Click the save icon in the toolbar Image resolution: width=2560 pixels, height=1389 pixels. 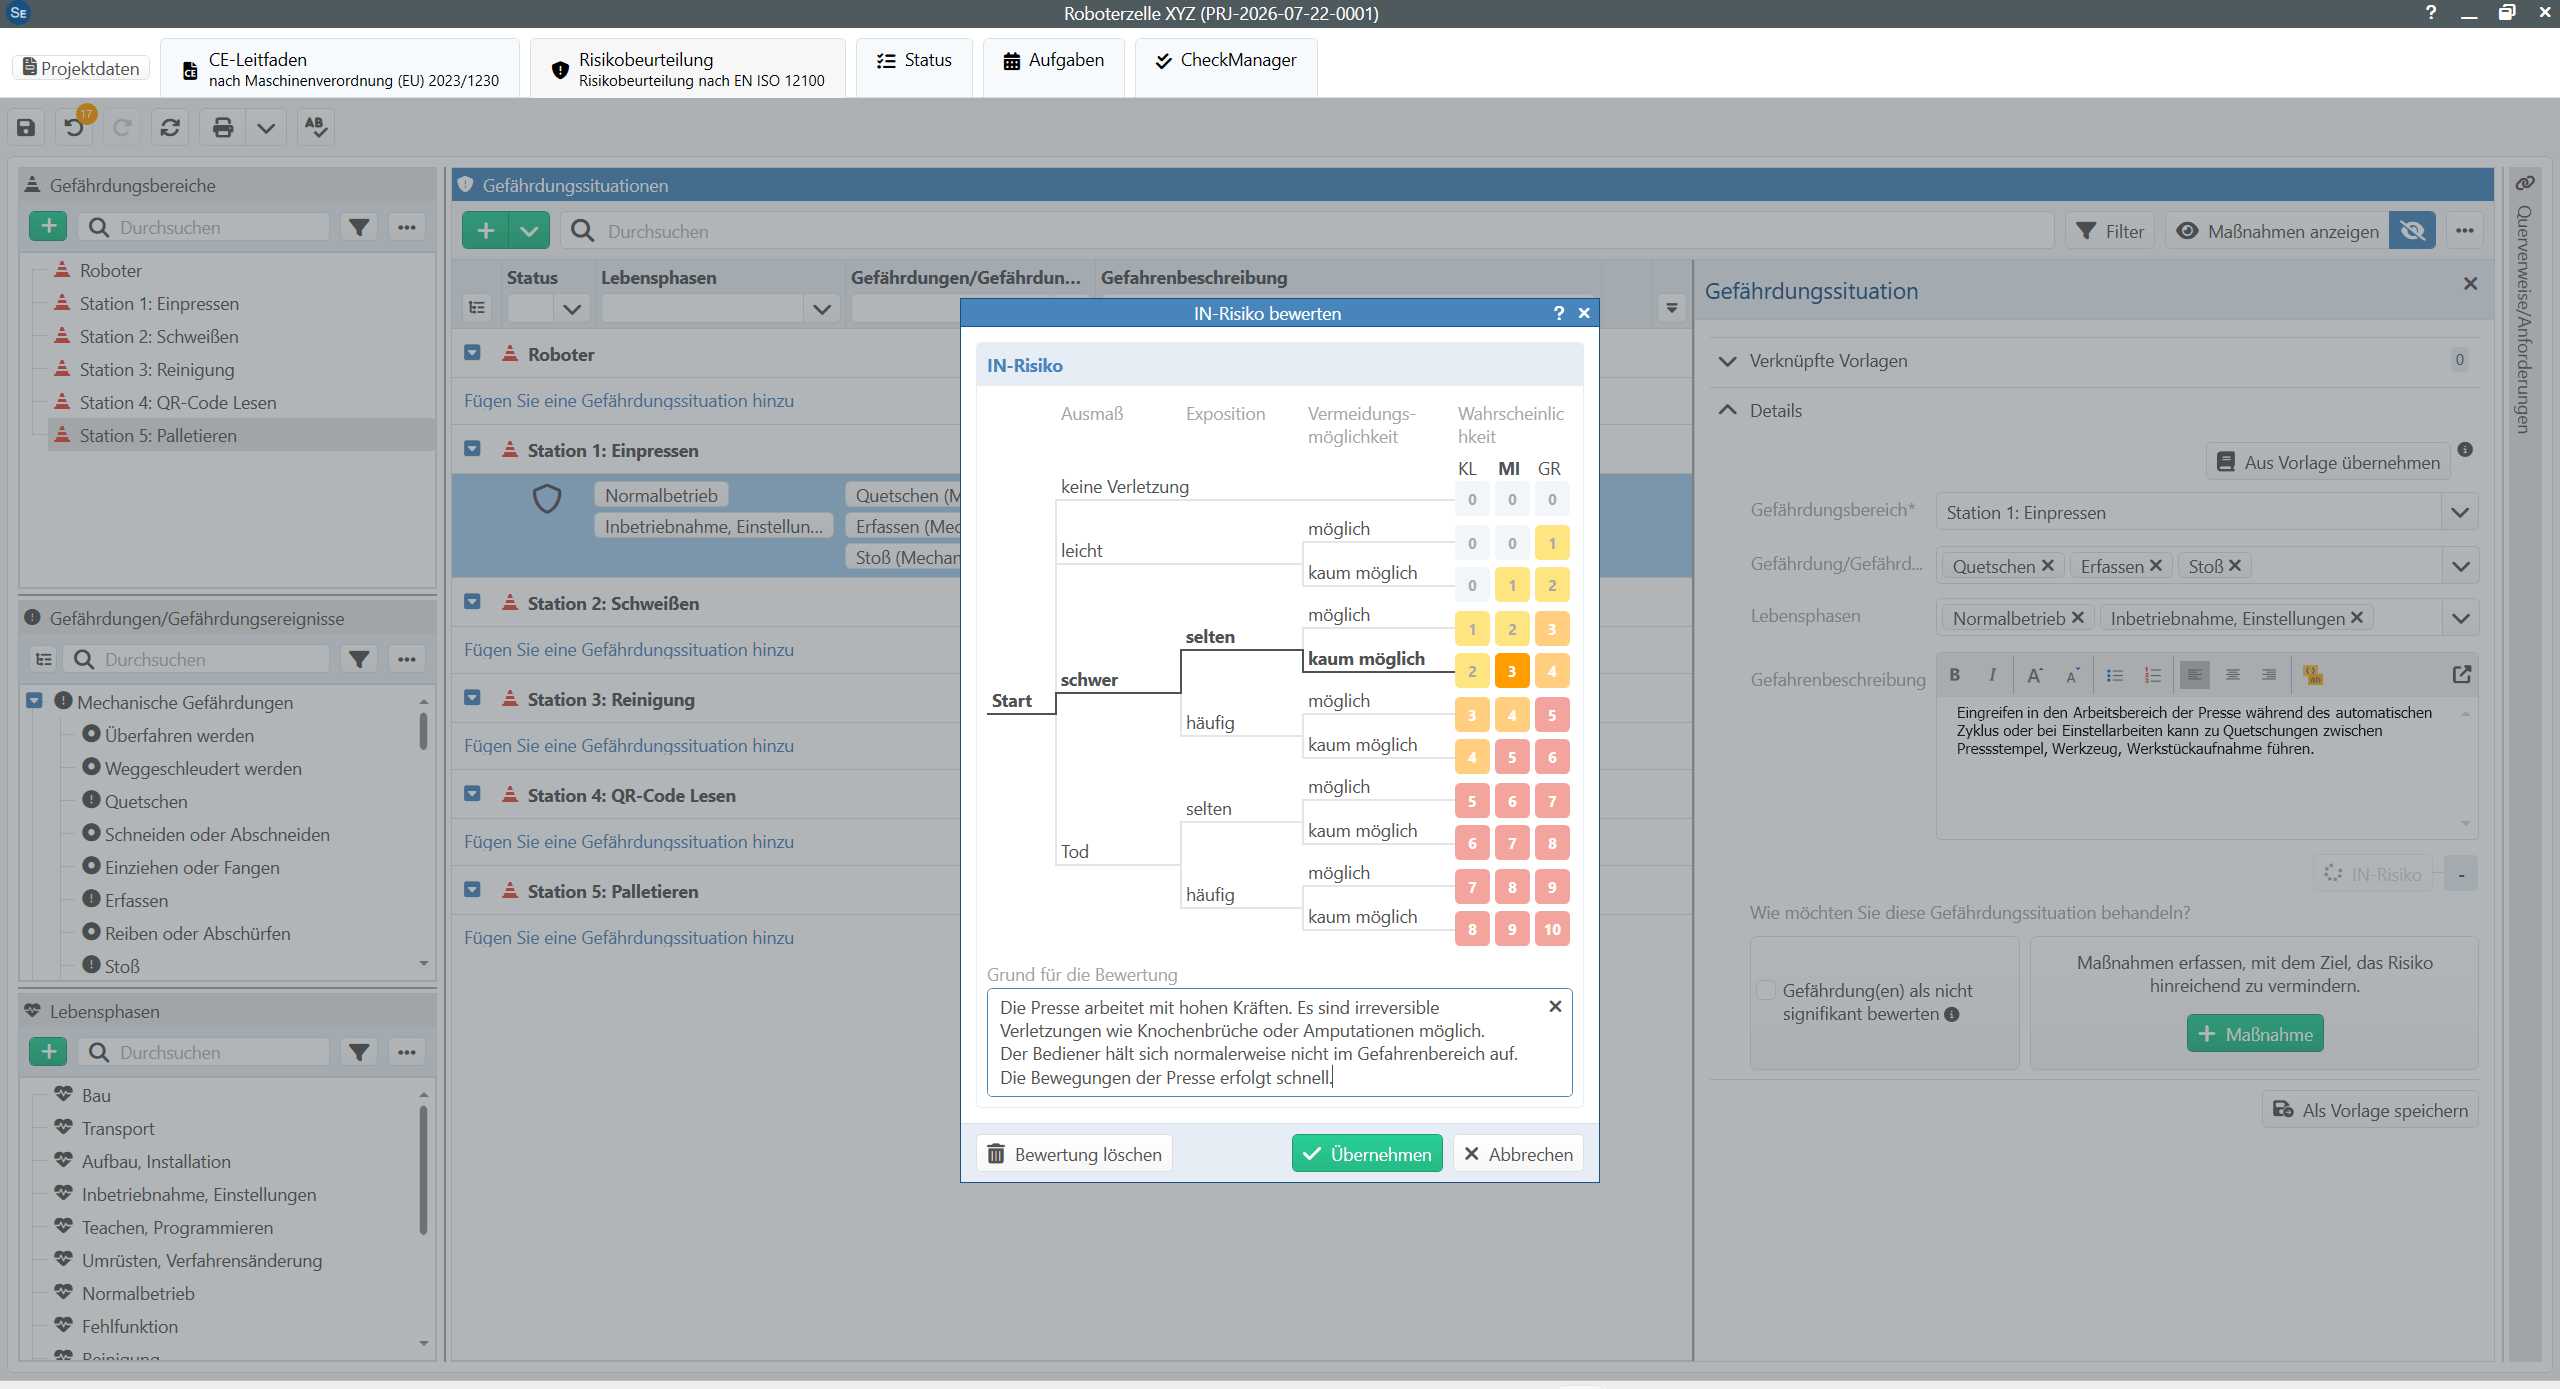pos(26,127)
